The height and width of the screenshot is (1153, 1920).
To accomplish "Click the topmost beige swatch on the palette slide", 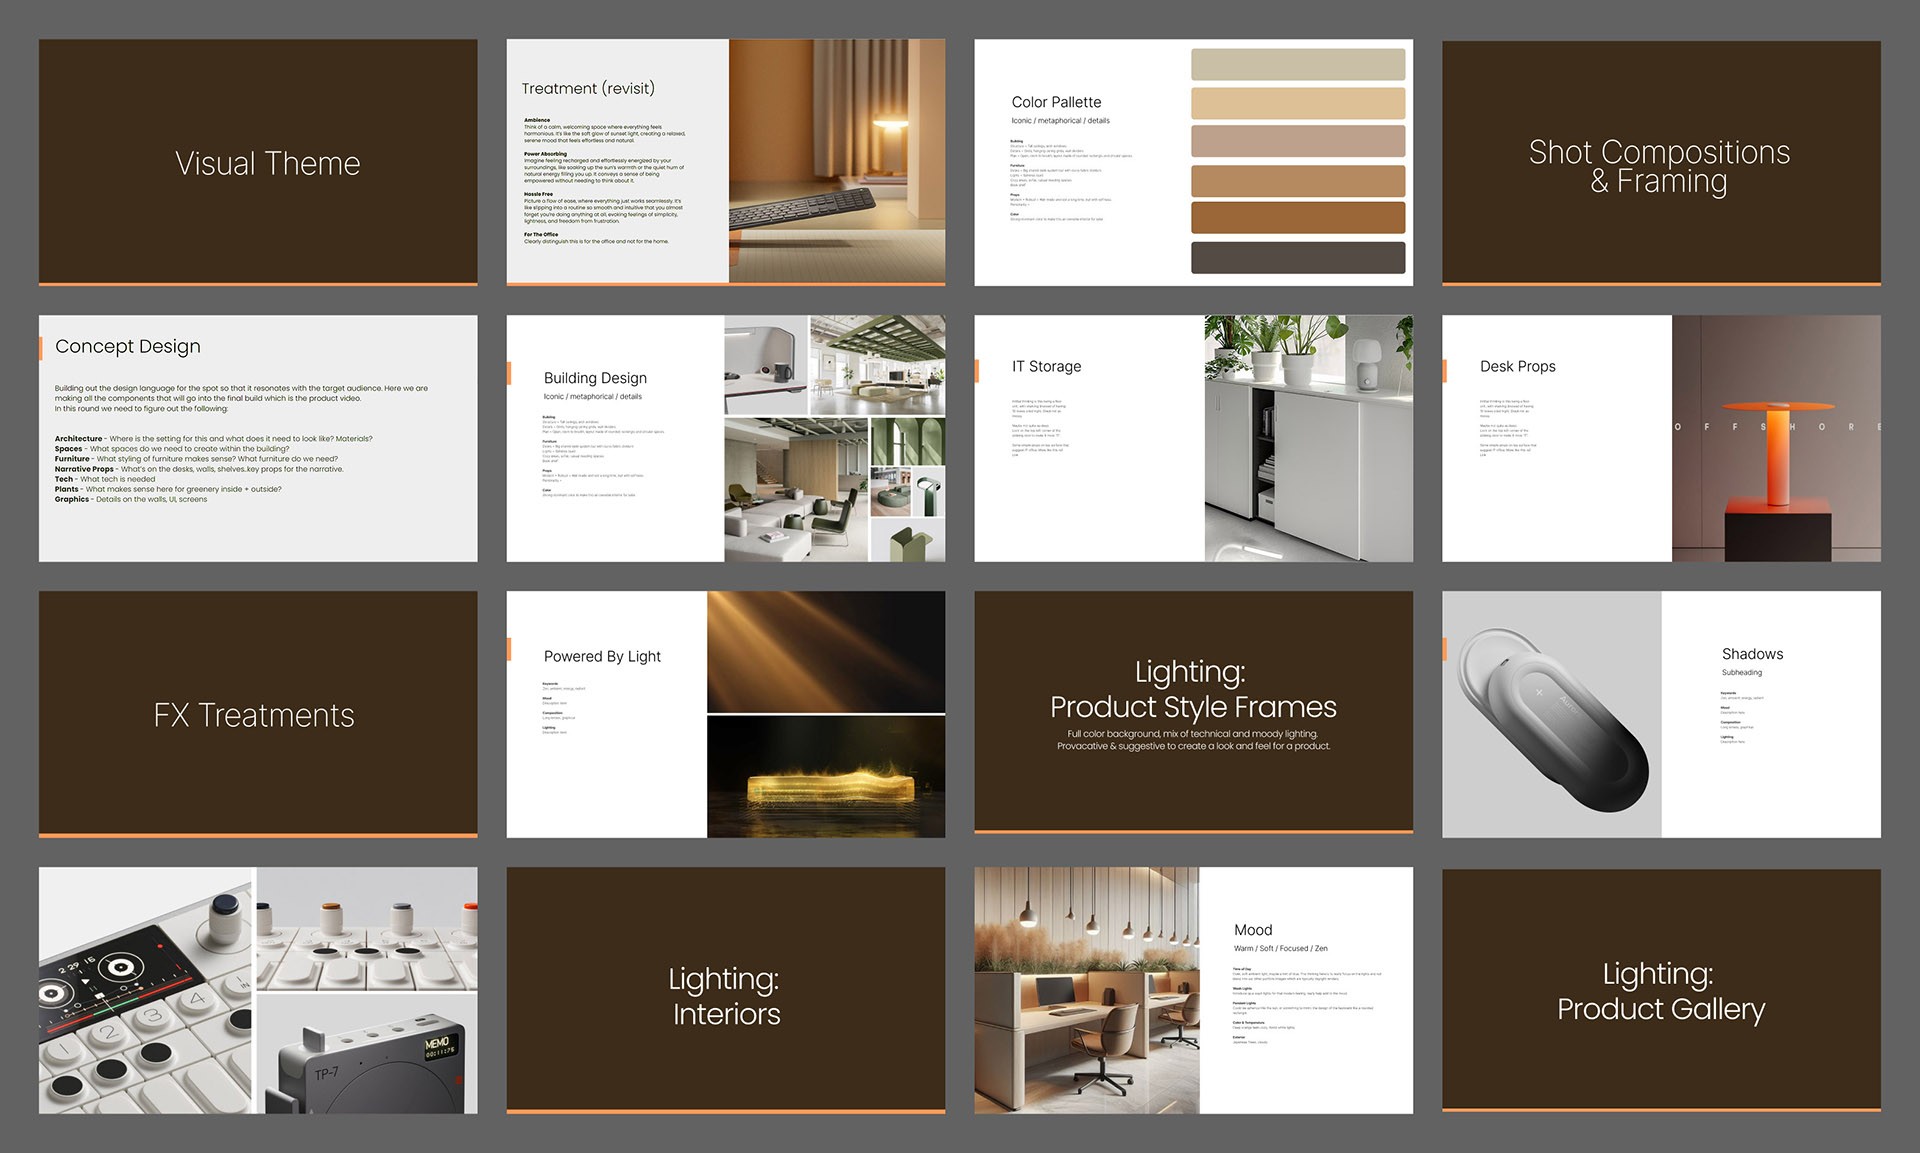I will pyautogui.click(x=1297, y=63).
